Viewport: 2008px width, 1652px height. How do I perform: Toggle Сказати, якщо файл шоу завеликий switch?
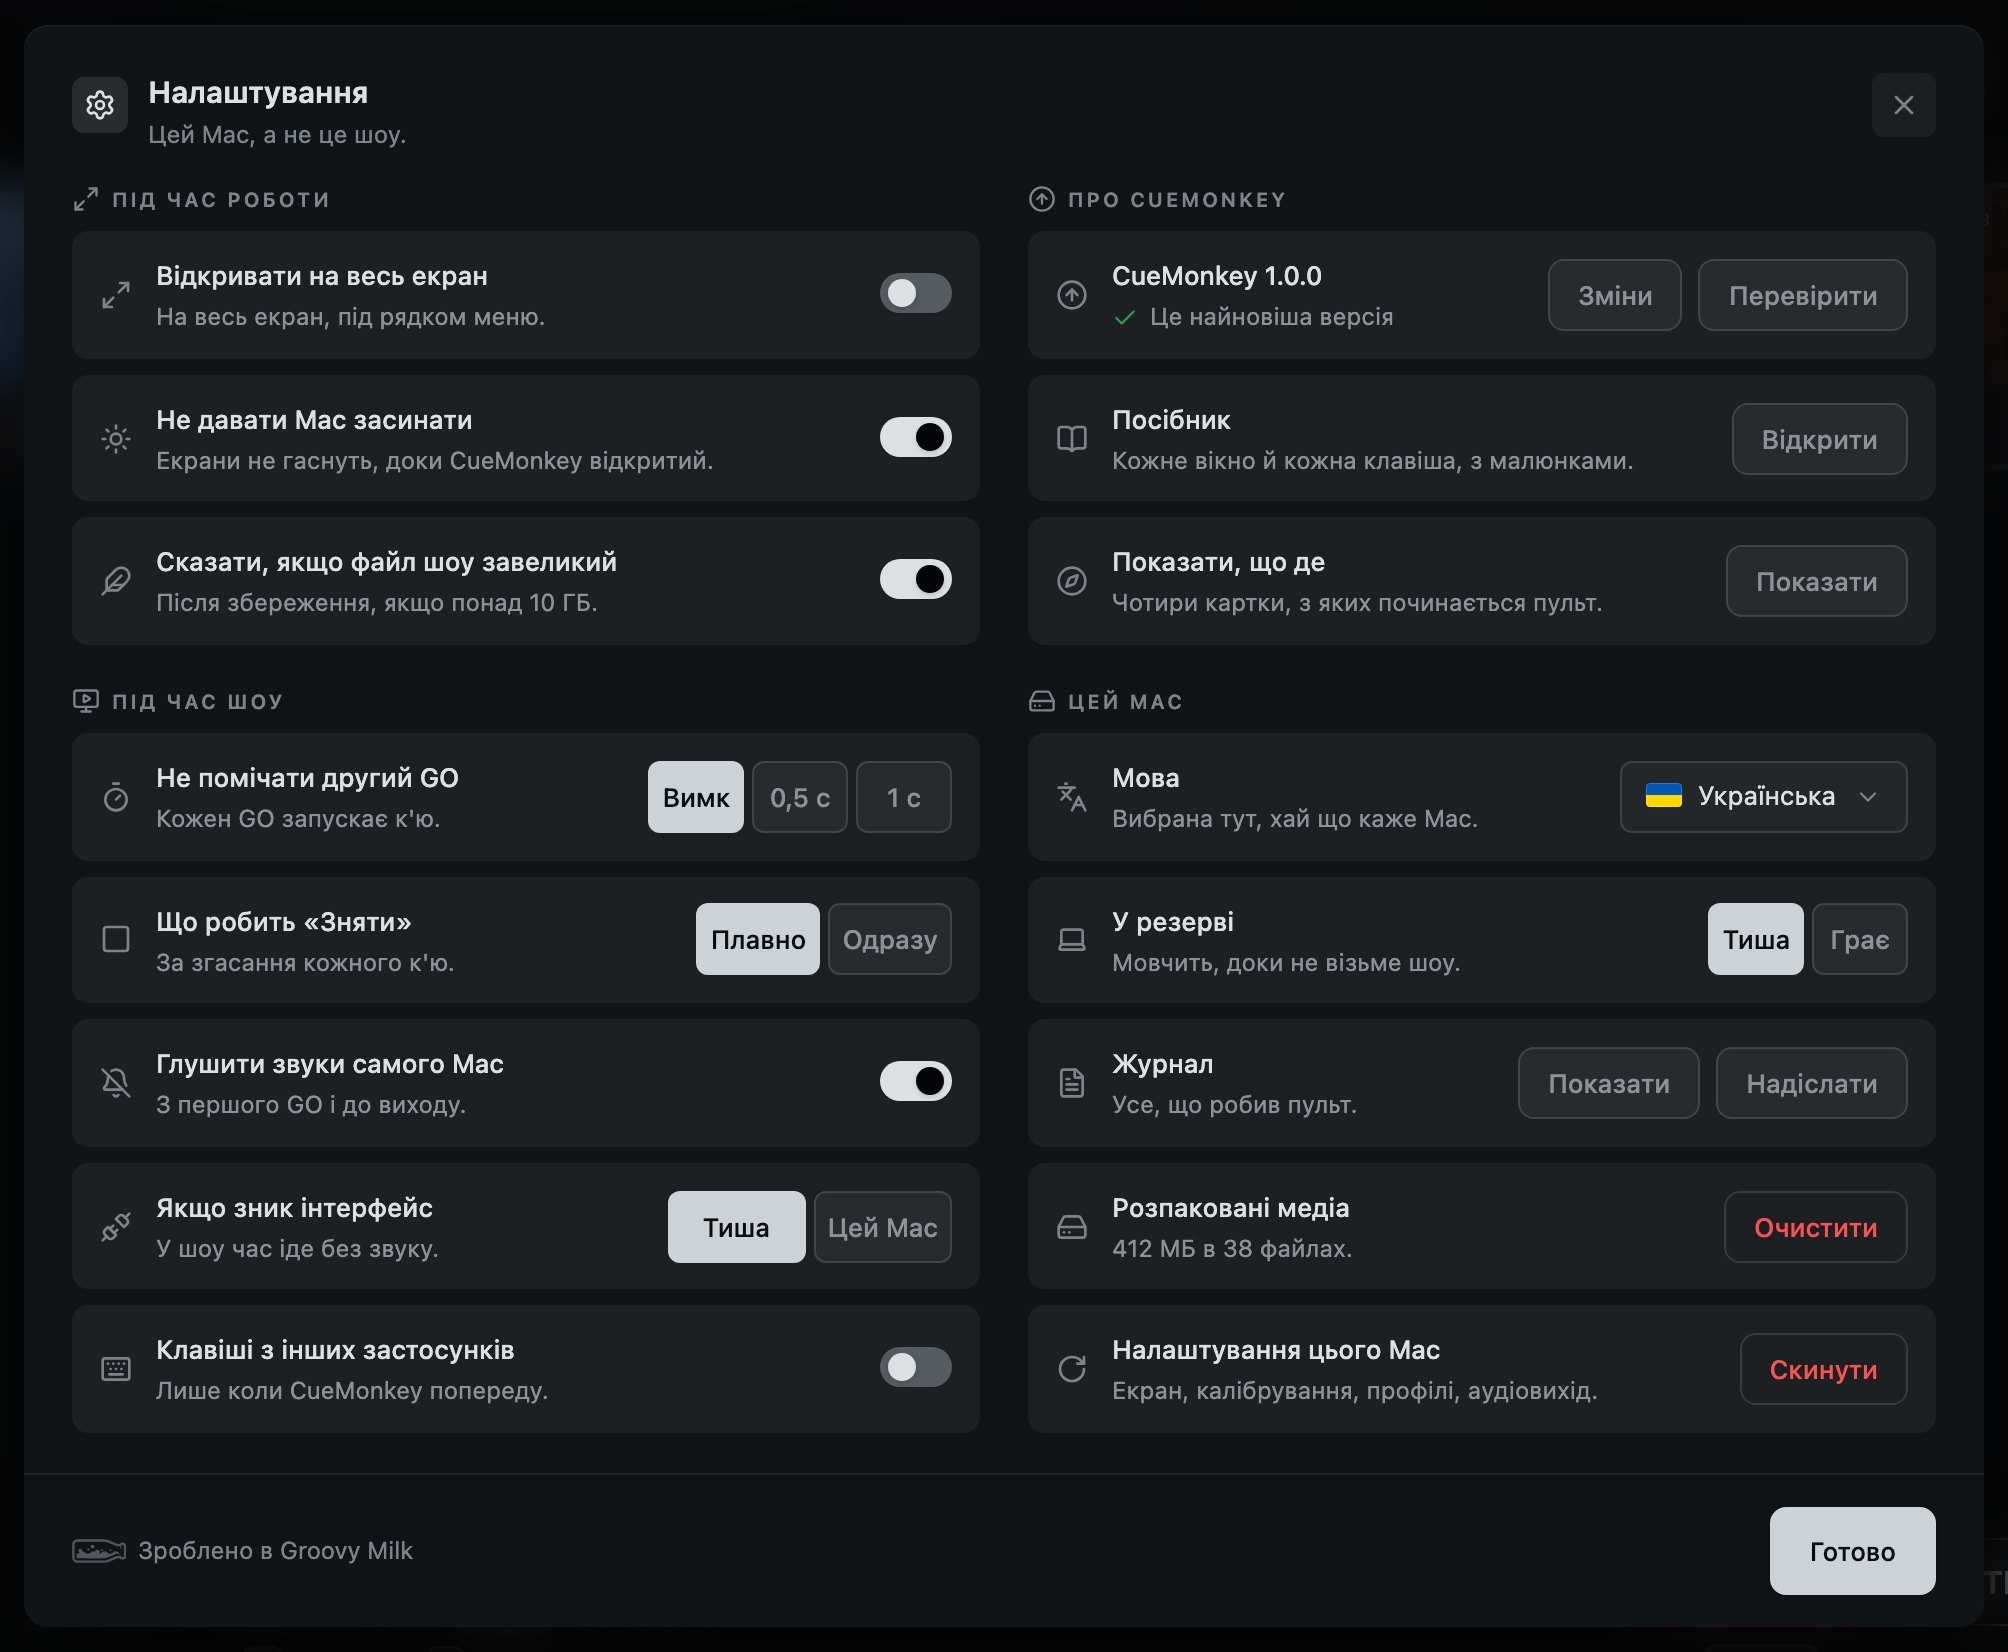[x=915, y=579]
